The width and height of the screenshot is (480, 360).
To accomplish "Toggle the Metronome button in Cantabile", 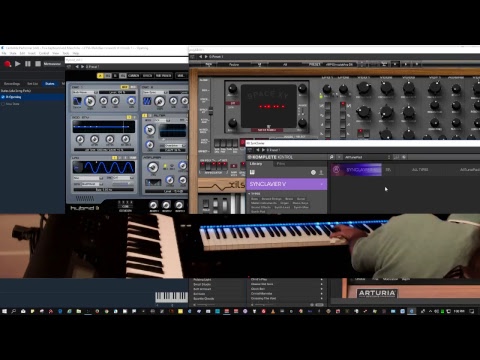I will [x=52, y=63].
